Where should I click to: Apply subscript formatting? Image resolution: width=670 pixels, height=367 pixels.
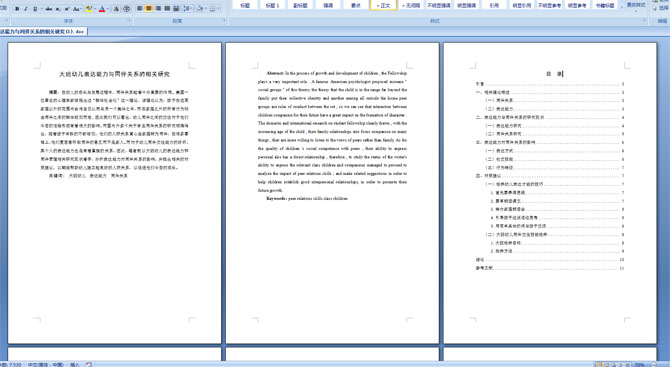[58, 9]
